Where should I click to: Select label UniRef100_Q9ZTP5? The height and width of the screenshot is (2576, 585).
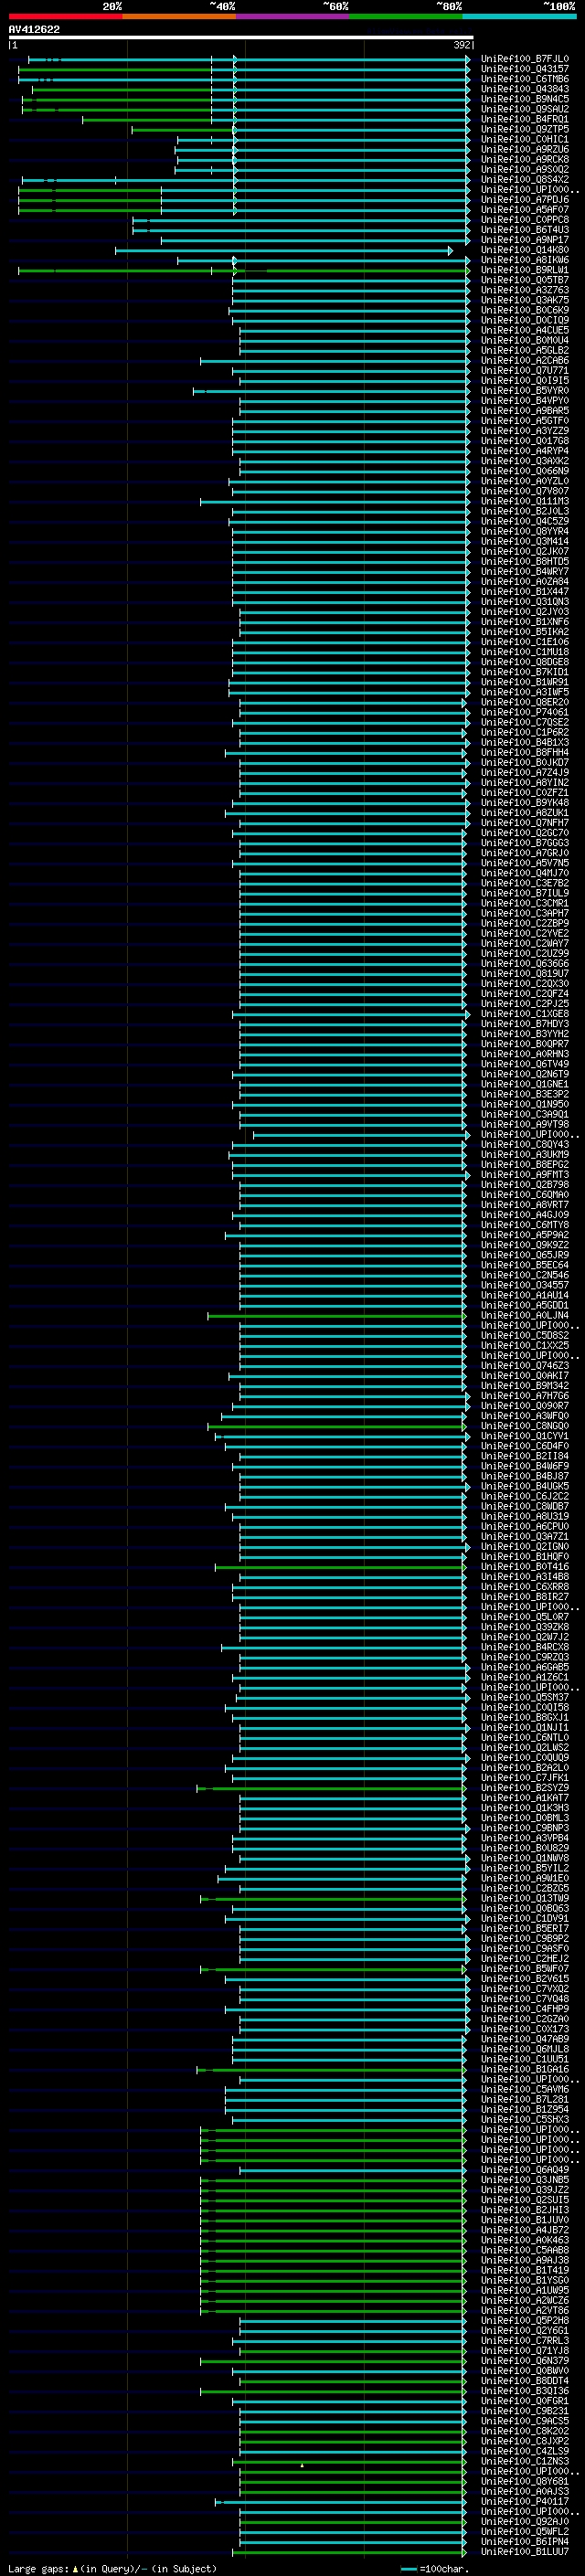click(524, 129)
